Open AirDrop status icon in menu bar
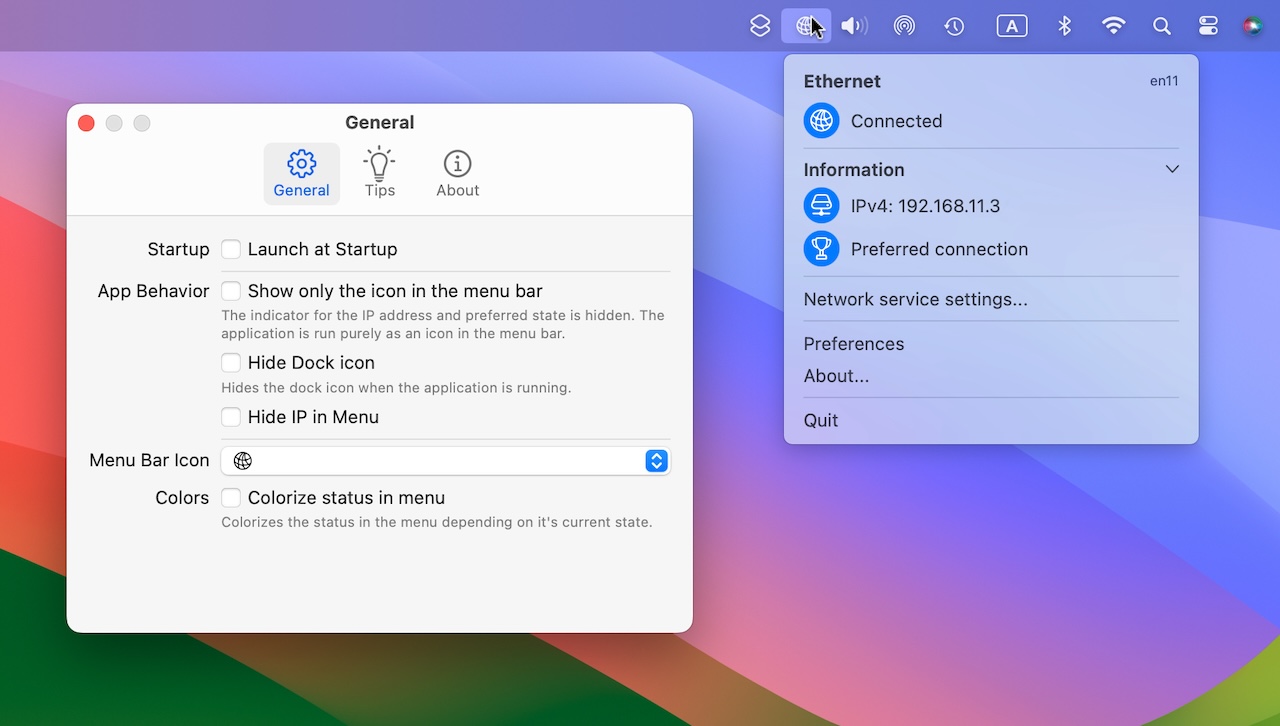The image size is (1280, 726). (x=904, y=26)
